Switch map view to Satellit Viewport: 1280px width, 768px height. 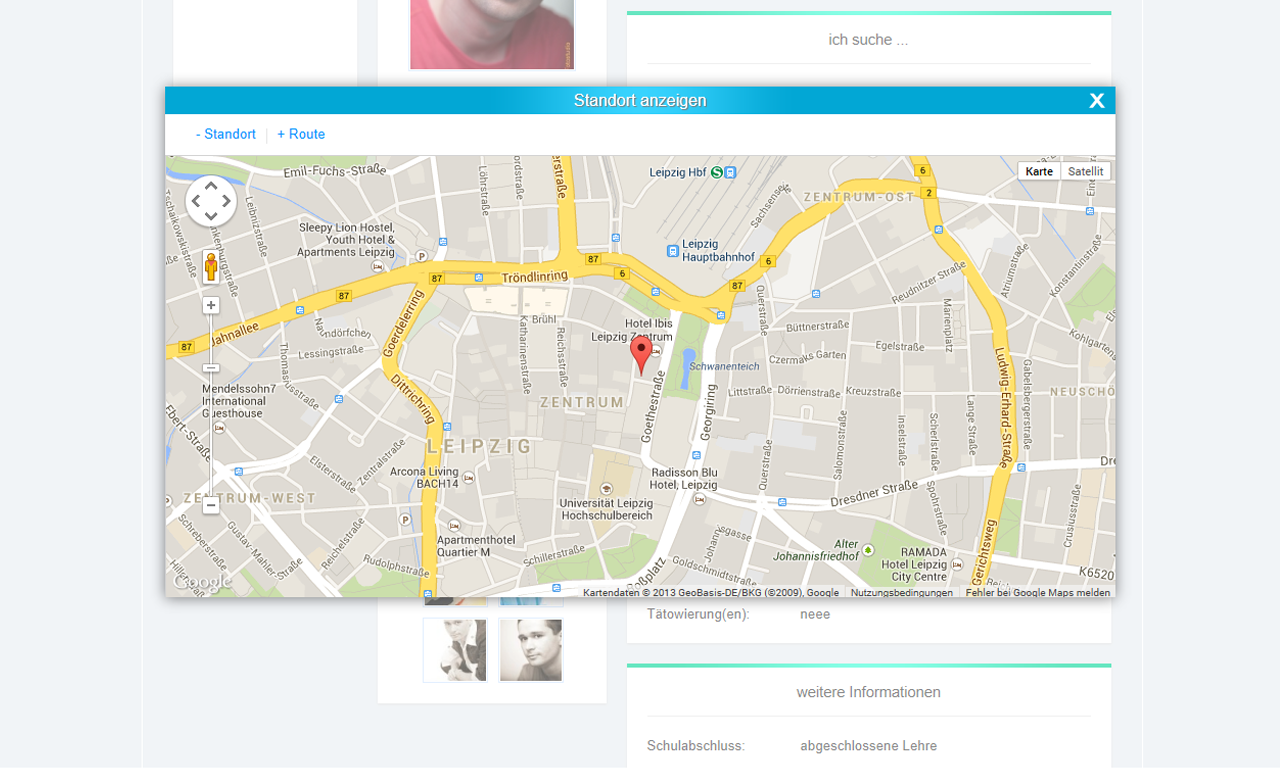coord(1086,171)
